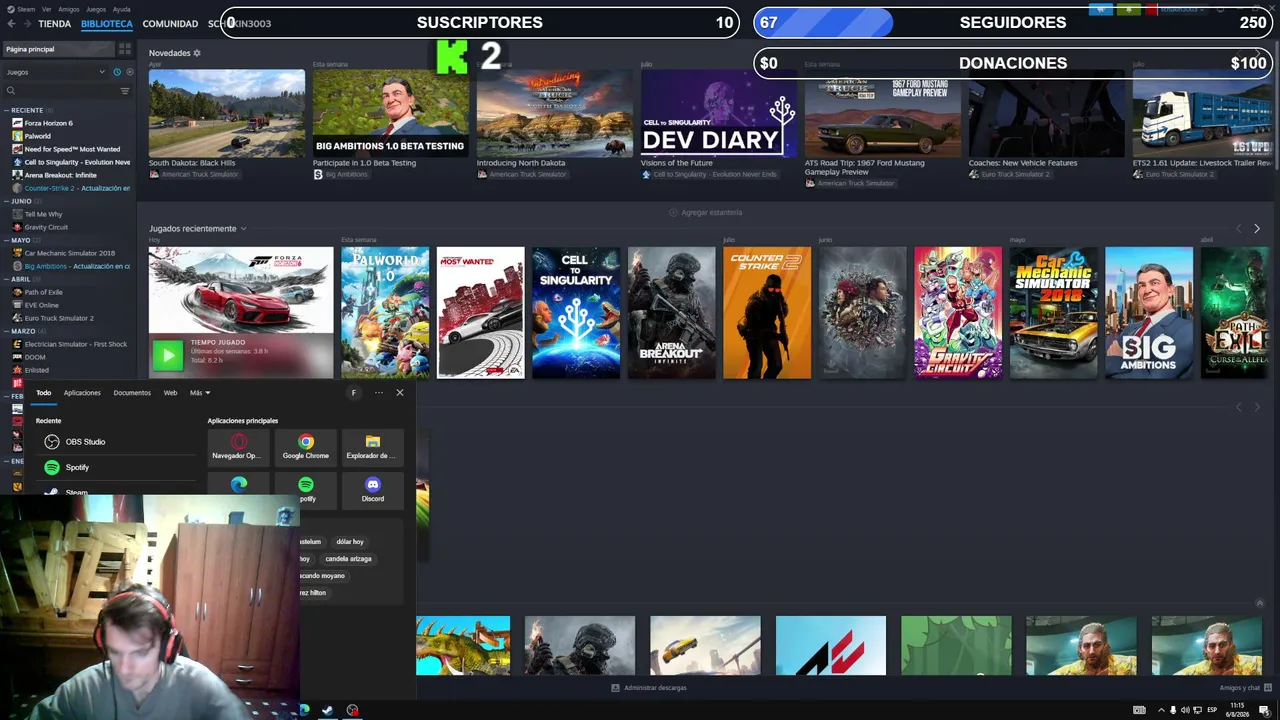
Task: Select DOOM in library list
Action: tap(35, 357)
